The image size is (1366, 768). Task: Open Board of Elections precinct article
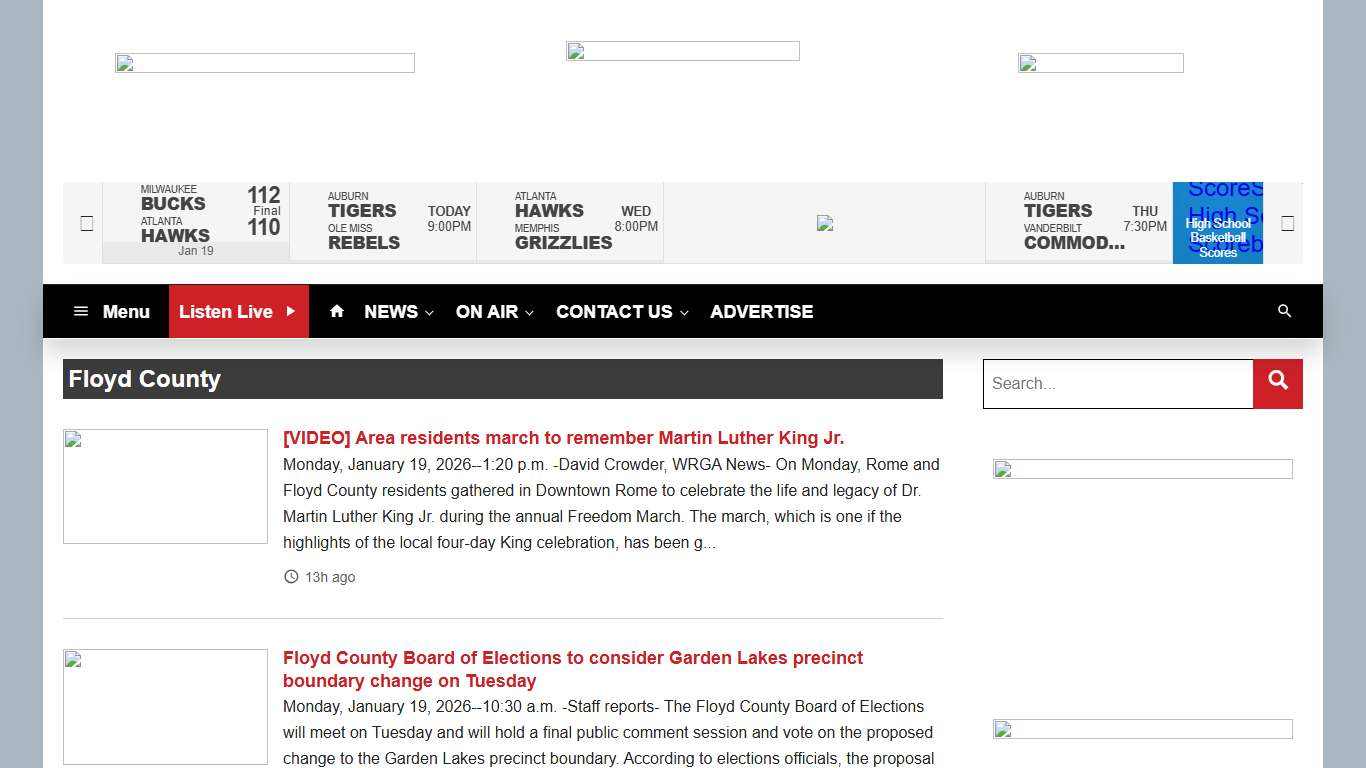(572, 669)
